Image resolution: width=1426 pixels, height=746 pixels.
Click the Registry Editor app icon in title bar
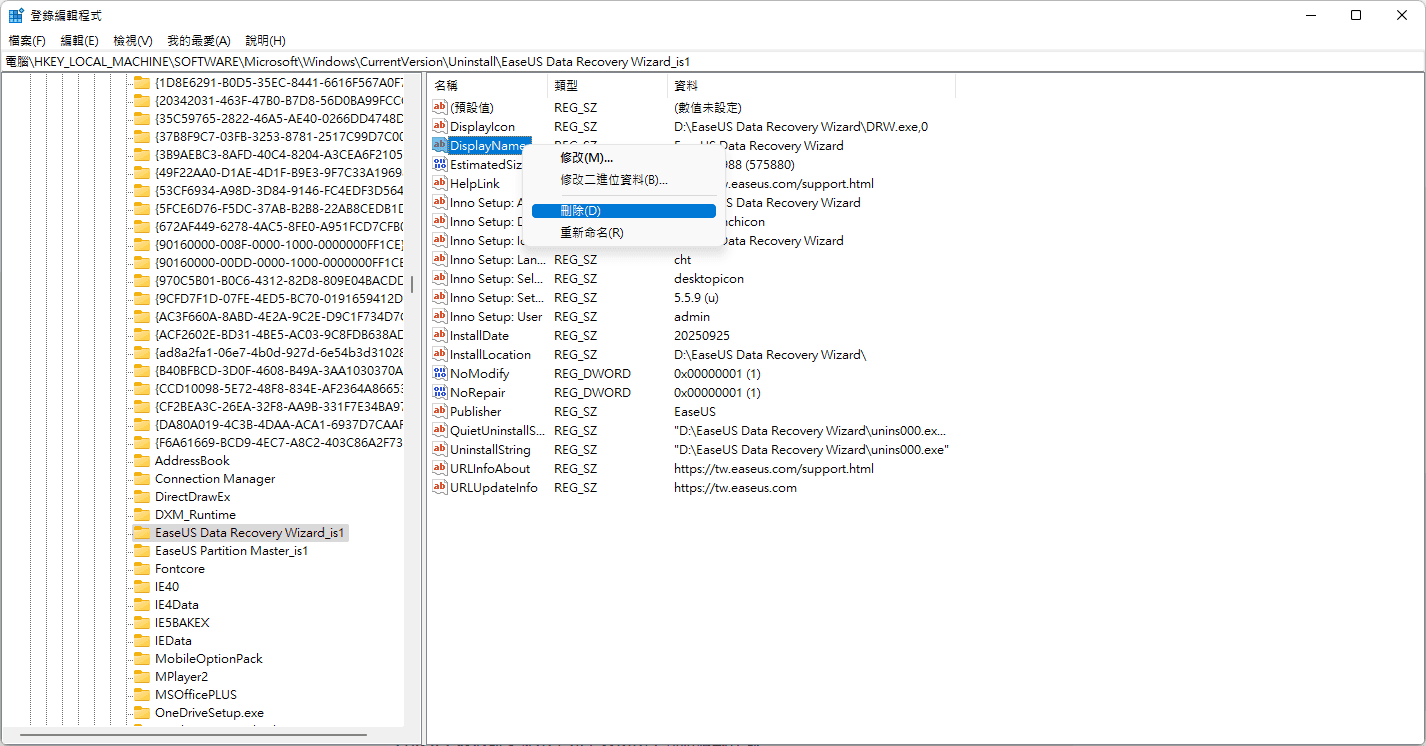tap(16, 15)
